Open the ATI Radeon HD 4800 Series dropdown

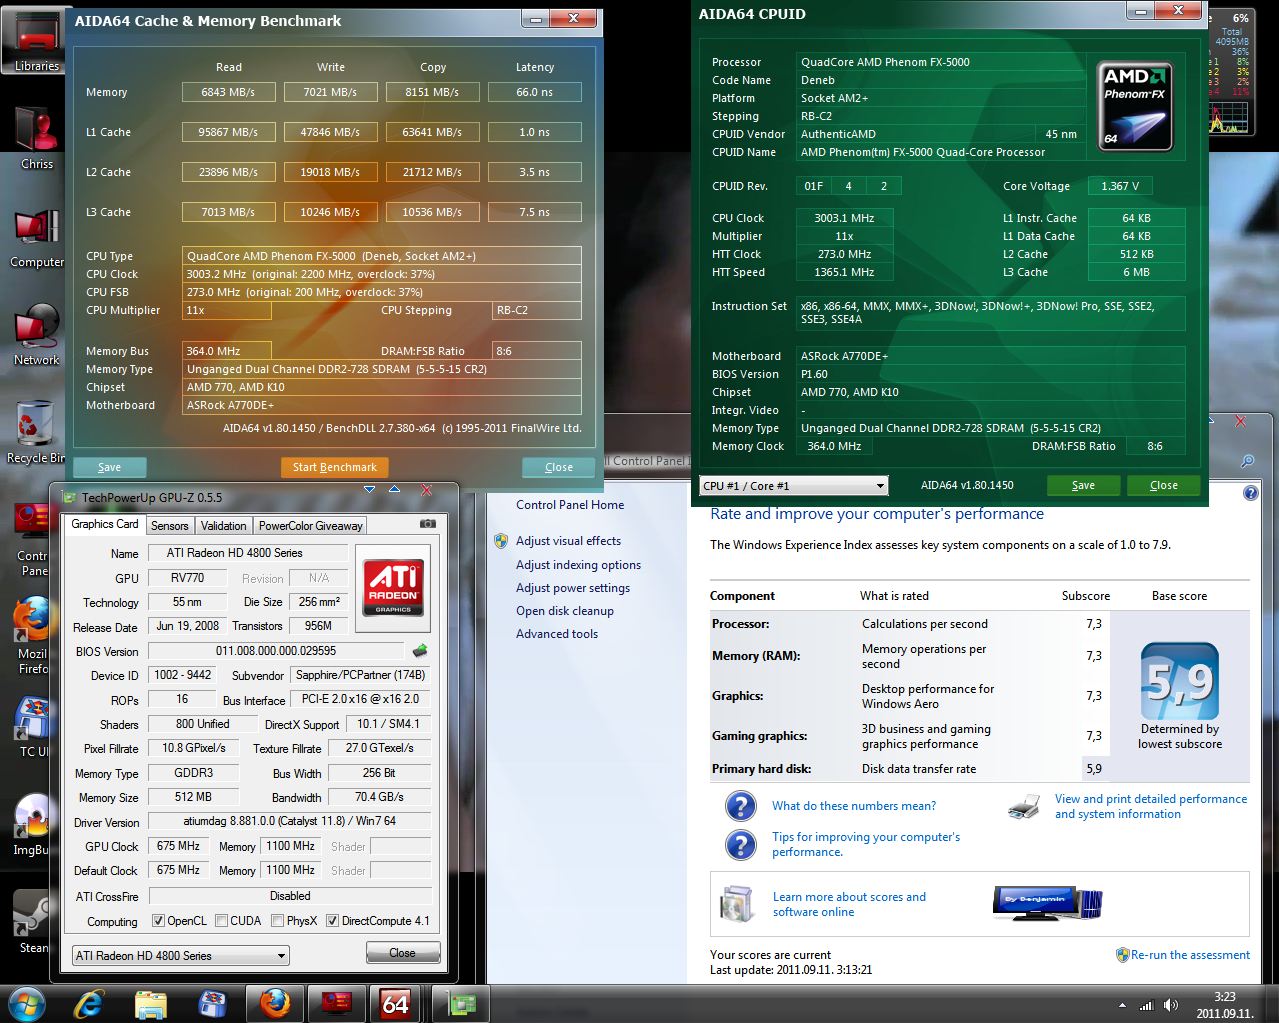pyautogui.click(x=181, y=956)
